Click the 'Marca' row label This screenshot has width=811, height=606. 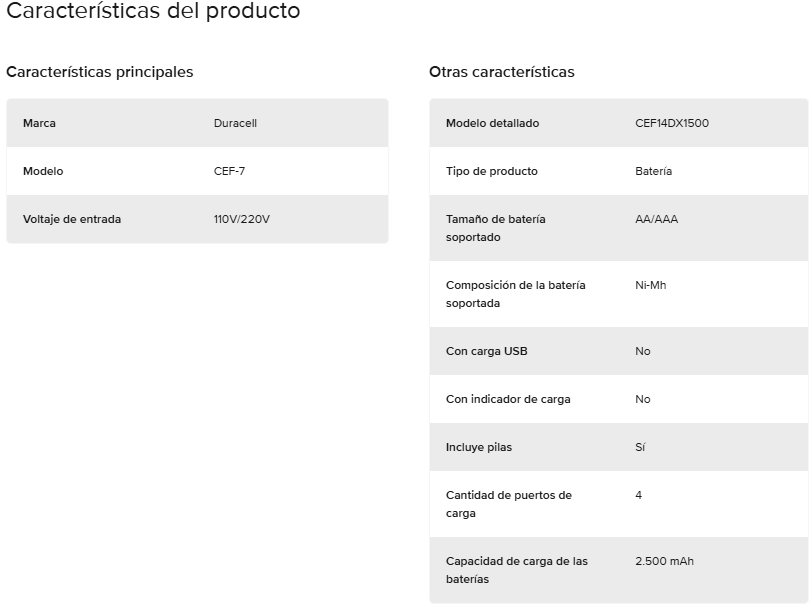tap(39, 123)
